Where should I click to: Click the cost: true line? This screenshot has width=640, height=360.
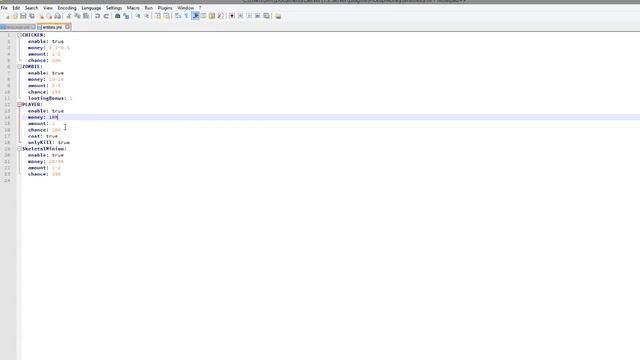[43, 136]
